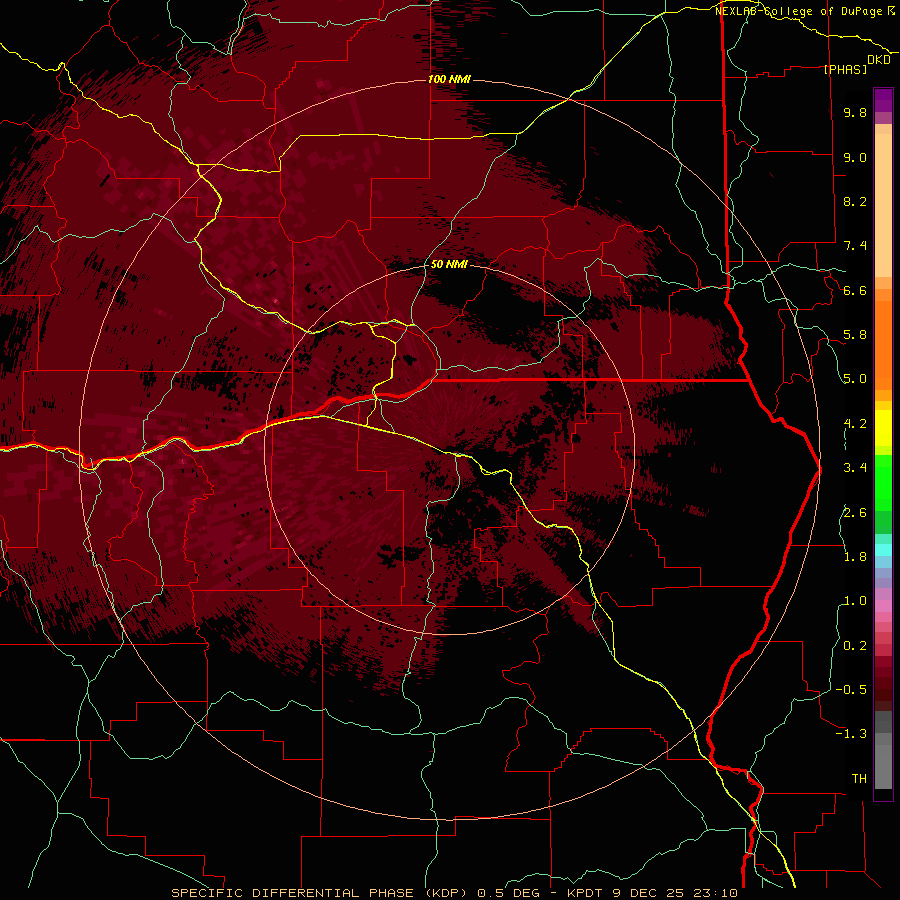Pick the orange segment of color bar

883,345
